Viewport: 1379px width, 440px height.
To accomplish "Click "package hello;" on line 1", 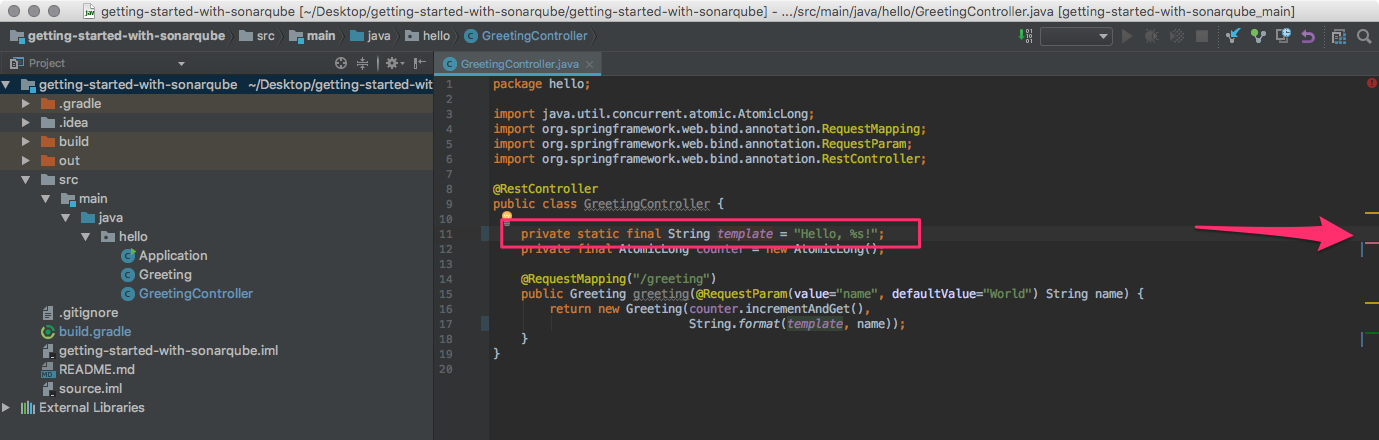I will tap(541, 84).
